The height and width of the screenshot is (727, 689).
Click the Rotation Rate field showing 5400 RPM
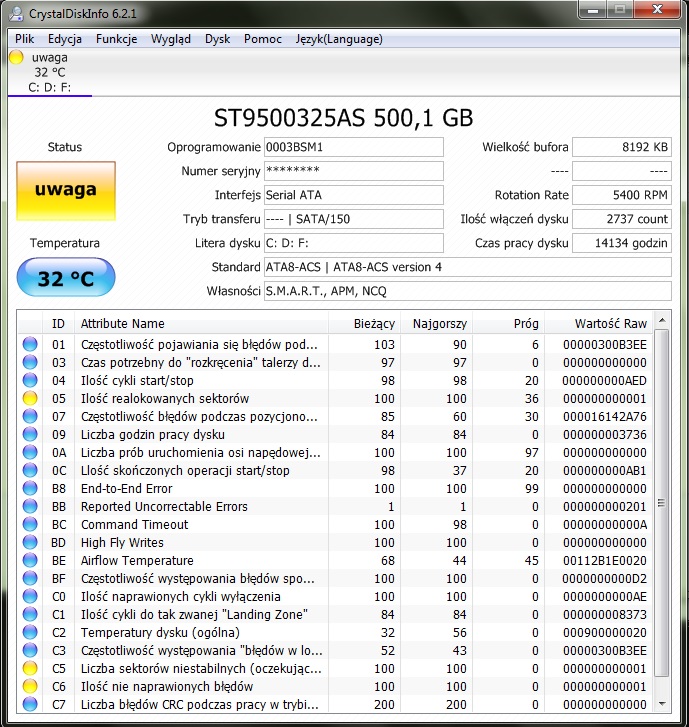pyautogui.click(x=622, y=195)
